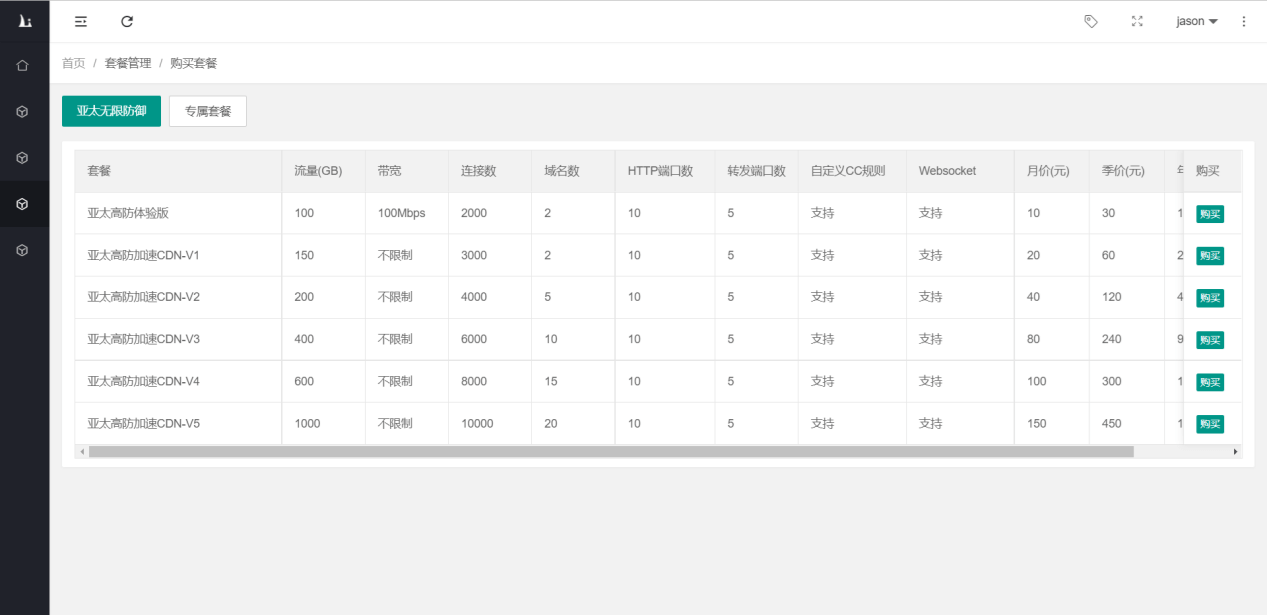Click the refresh icon in the top bar
Viewport: 1267px width, 615px height.
(x=127, y=21)
